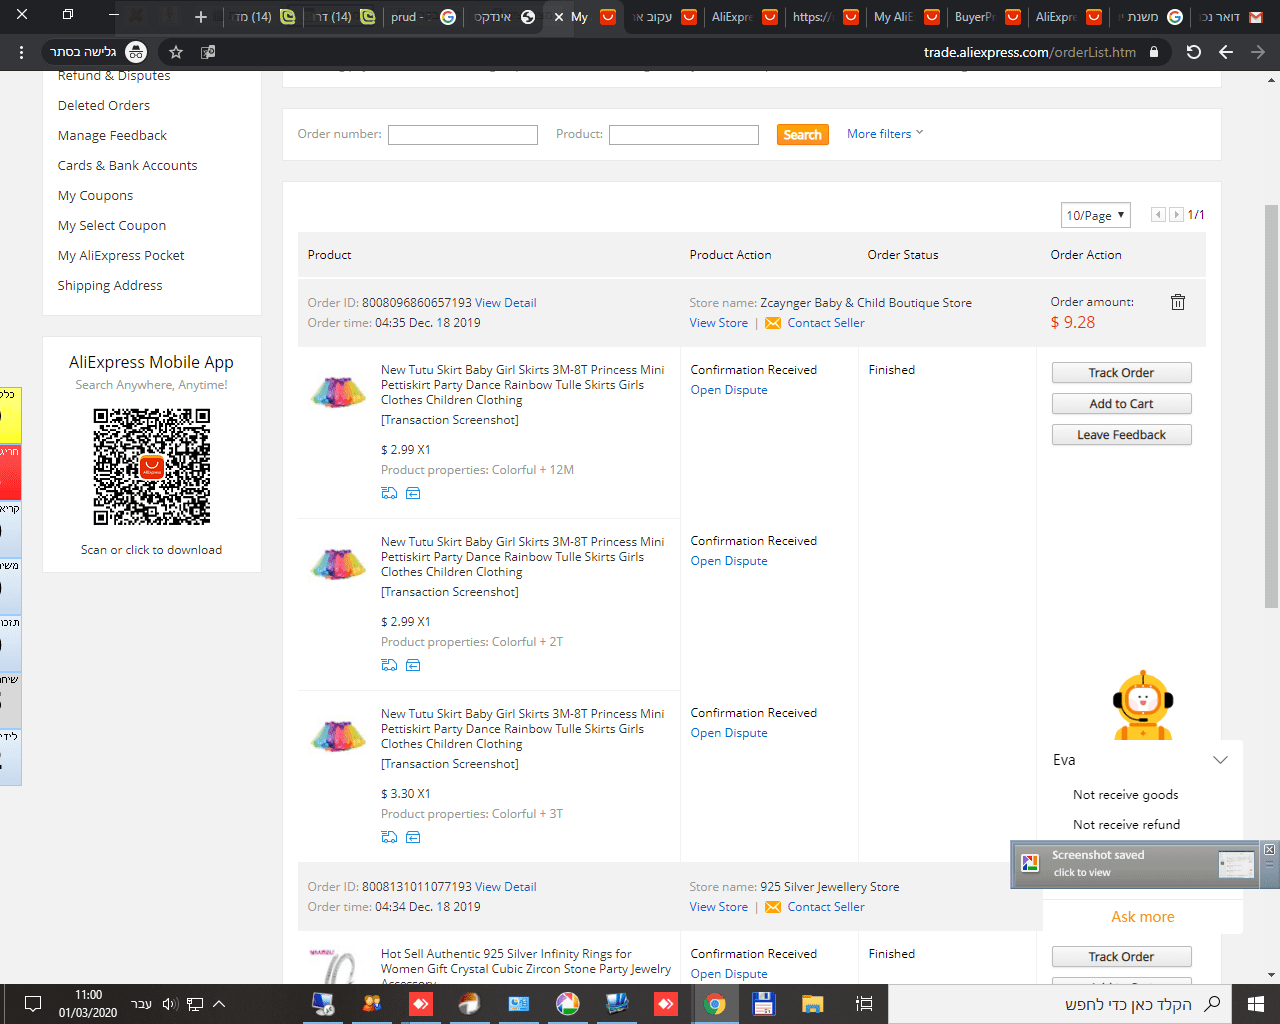Viewport: 1280px width, 1024px height.
Task: Go to previous orders page arrow
Action: click(1158, 215)
